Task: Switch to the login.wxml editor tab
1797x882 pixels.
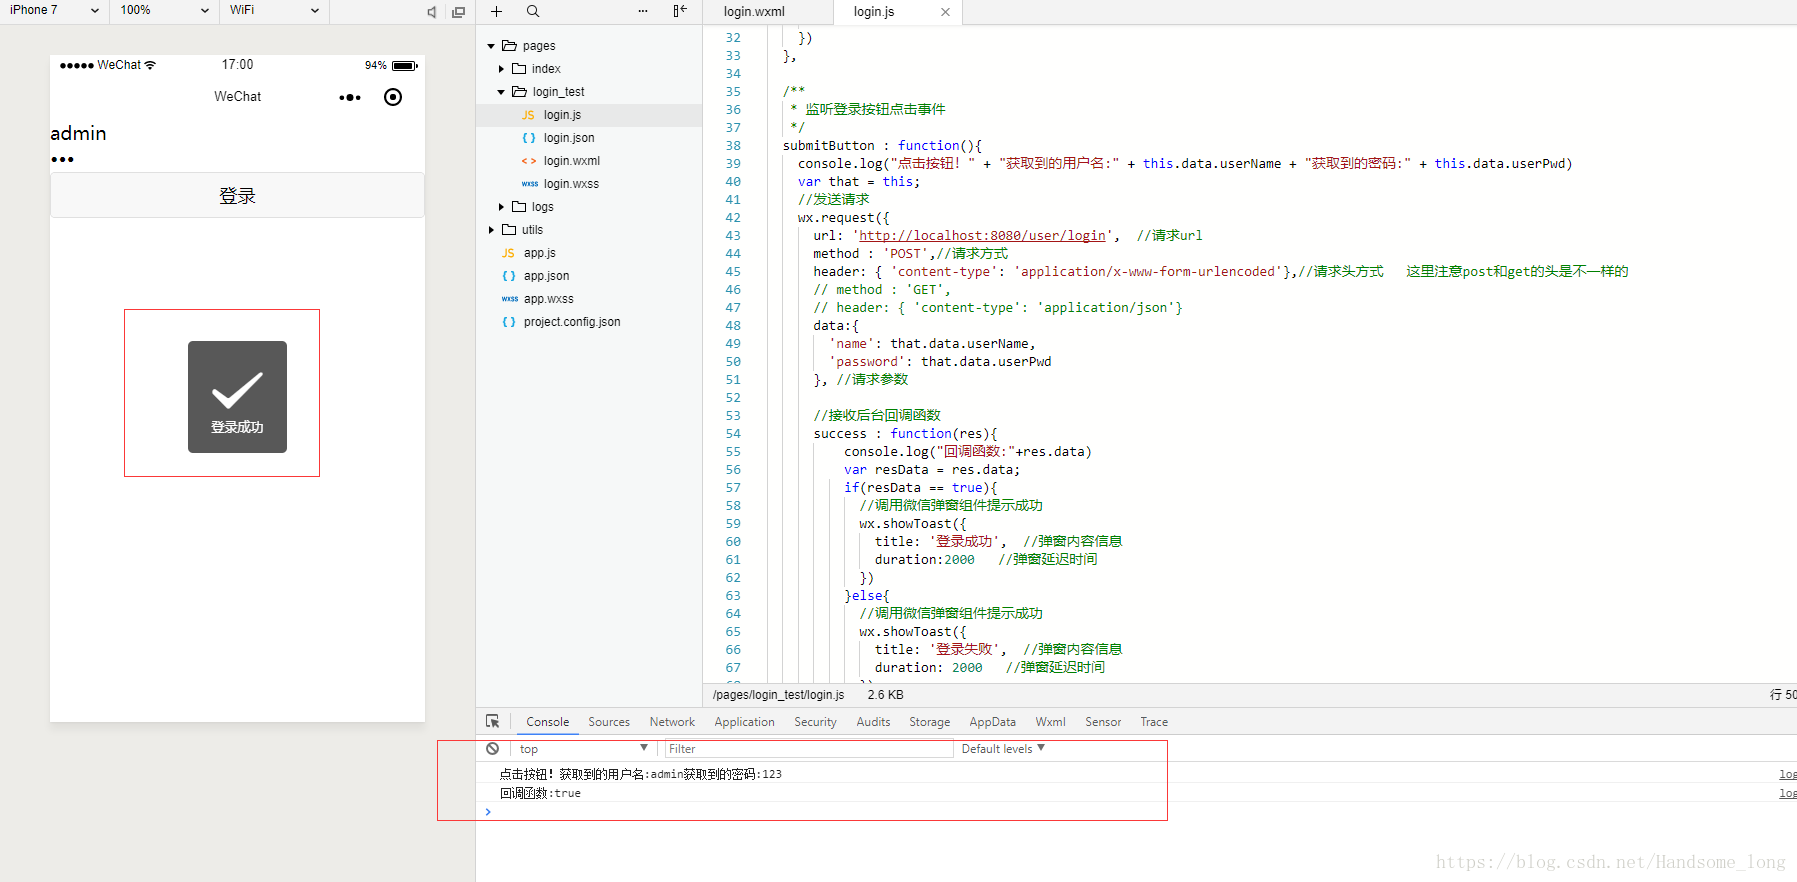Action: [x=755, y=12]
